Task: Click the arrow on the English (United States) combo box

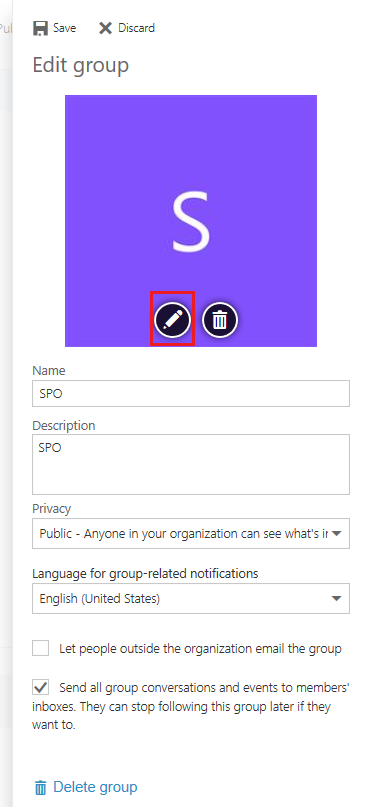Action: pyautogui.click(x=337, y=599)
